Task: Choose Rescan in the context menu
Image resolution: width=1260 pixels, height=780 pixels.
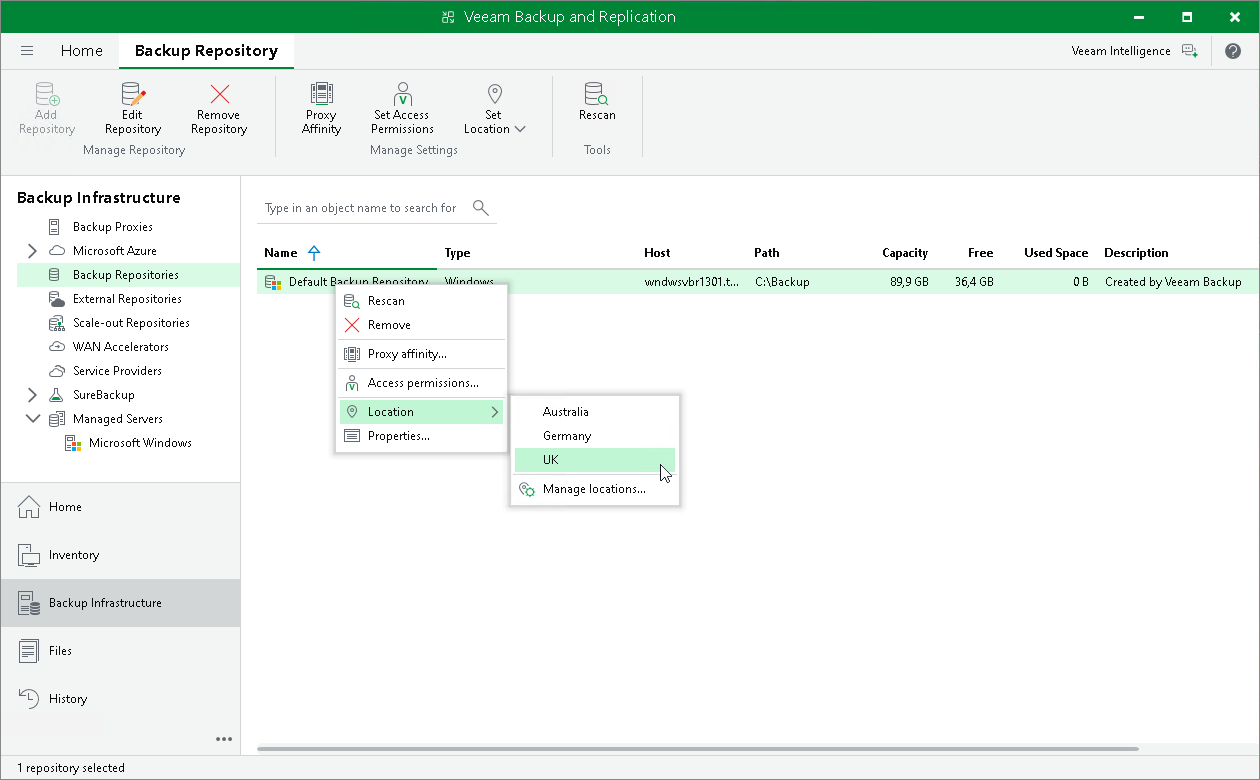Action: [421, 301]
